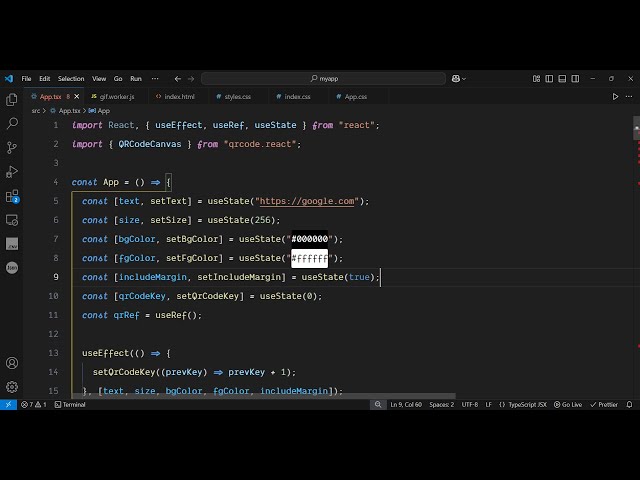Open remote window indicator in status bar
The width and height of the screenshot is (640, 480).
pos(8,404)
